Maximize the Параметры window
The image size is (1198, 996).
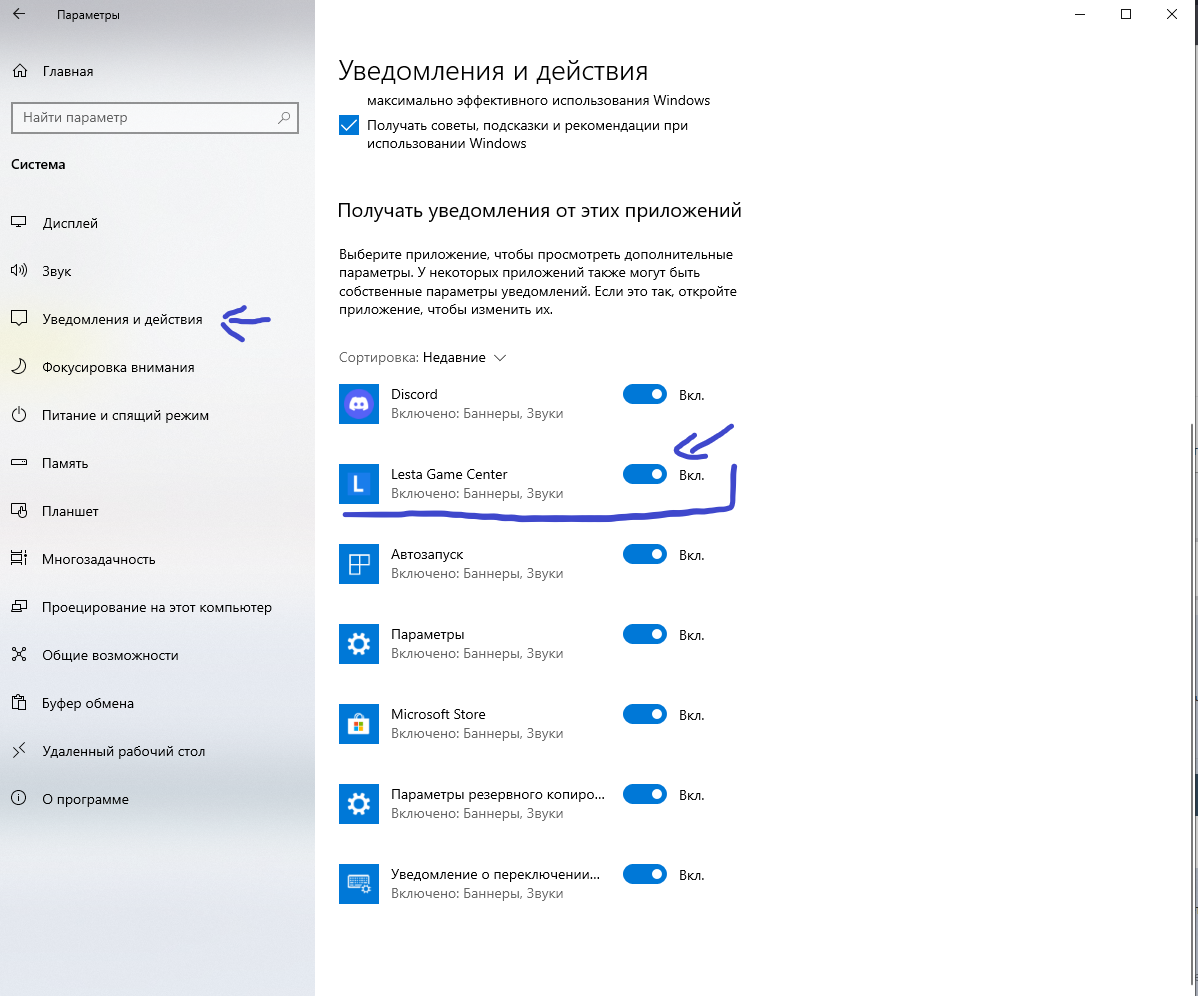pyautogui.click(x=1125, y=14)
